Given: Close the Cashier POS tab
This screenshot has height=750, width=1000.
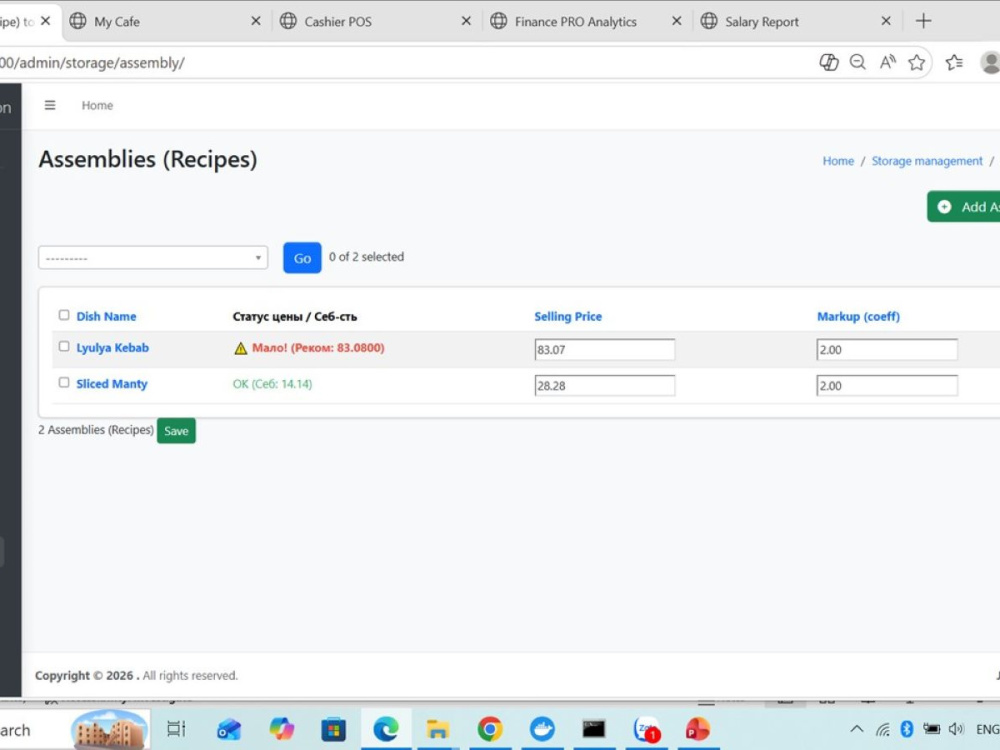Looking at the screenshot, I should click(x=466, y=21).
